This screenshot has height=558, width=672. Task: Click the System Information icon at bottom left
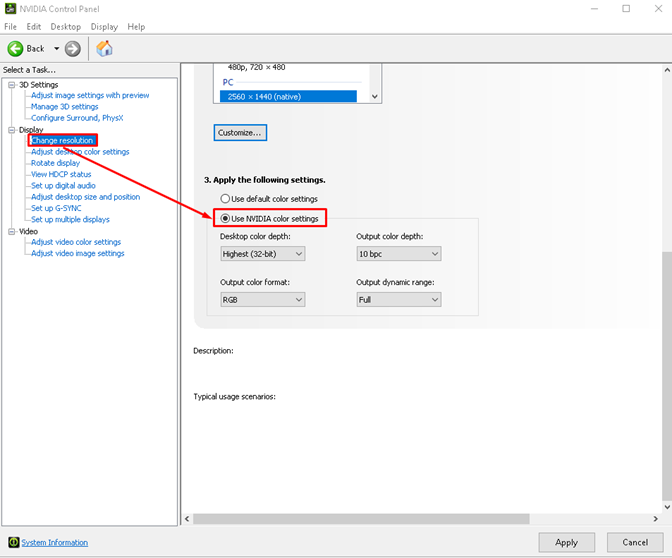pos(11,542)
